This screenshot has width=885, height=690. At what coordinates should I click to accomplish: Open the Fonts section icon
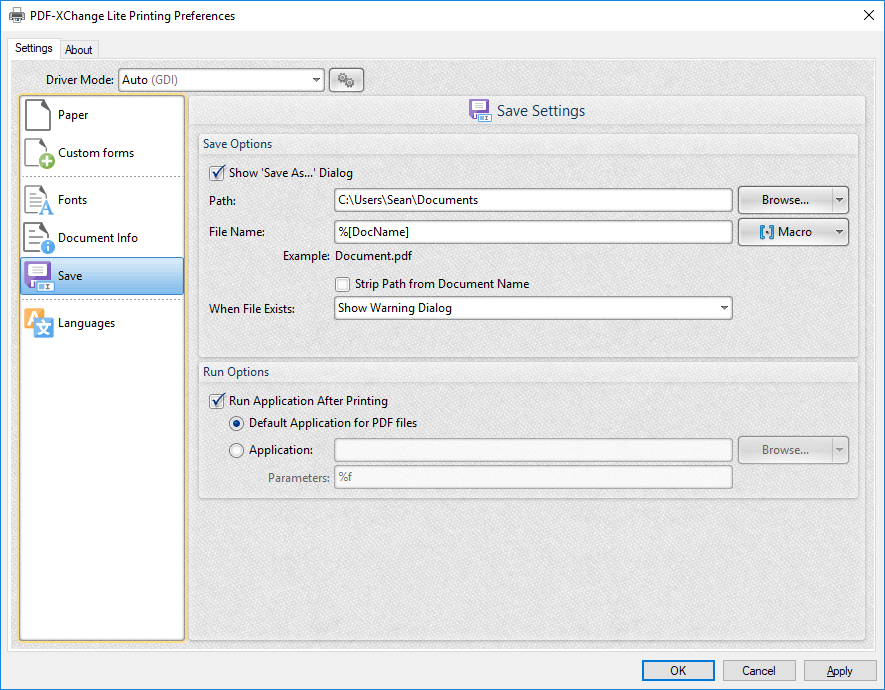[x=38, y=200]
